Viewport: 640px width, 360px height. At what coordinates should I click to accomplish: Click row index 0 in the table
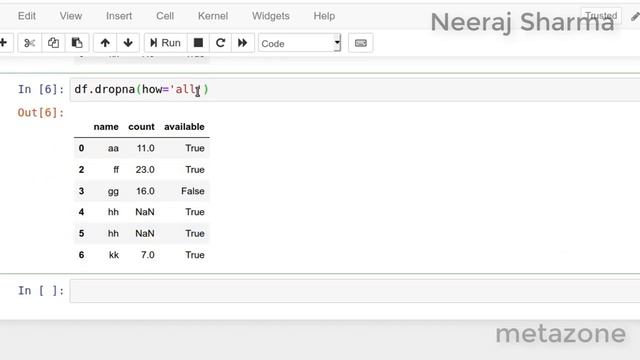click(x=81, y=148)
